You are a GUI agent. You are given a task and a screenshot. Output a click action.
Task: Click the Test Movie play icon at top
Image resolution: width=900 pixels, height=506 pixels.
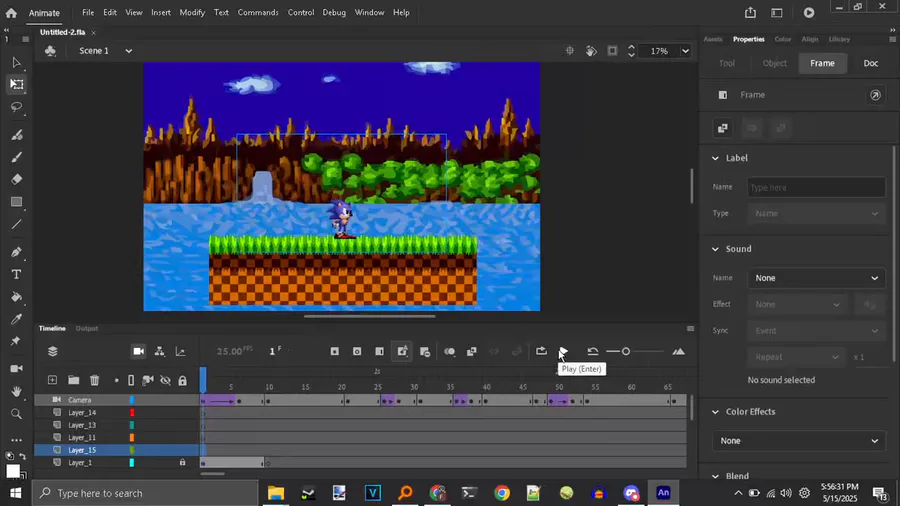(x=809, y=13)
